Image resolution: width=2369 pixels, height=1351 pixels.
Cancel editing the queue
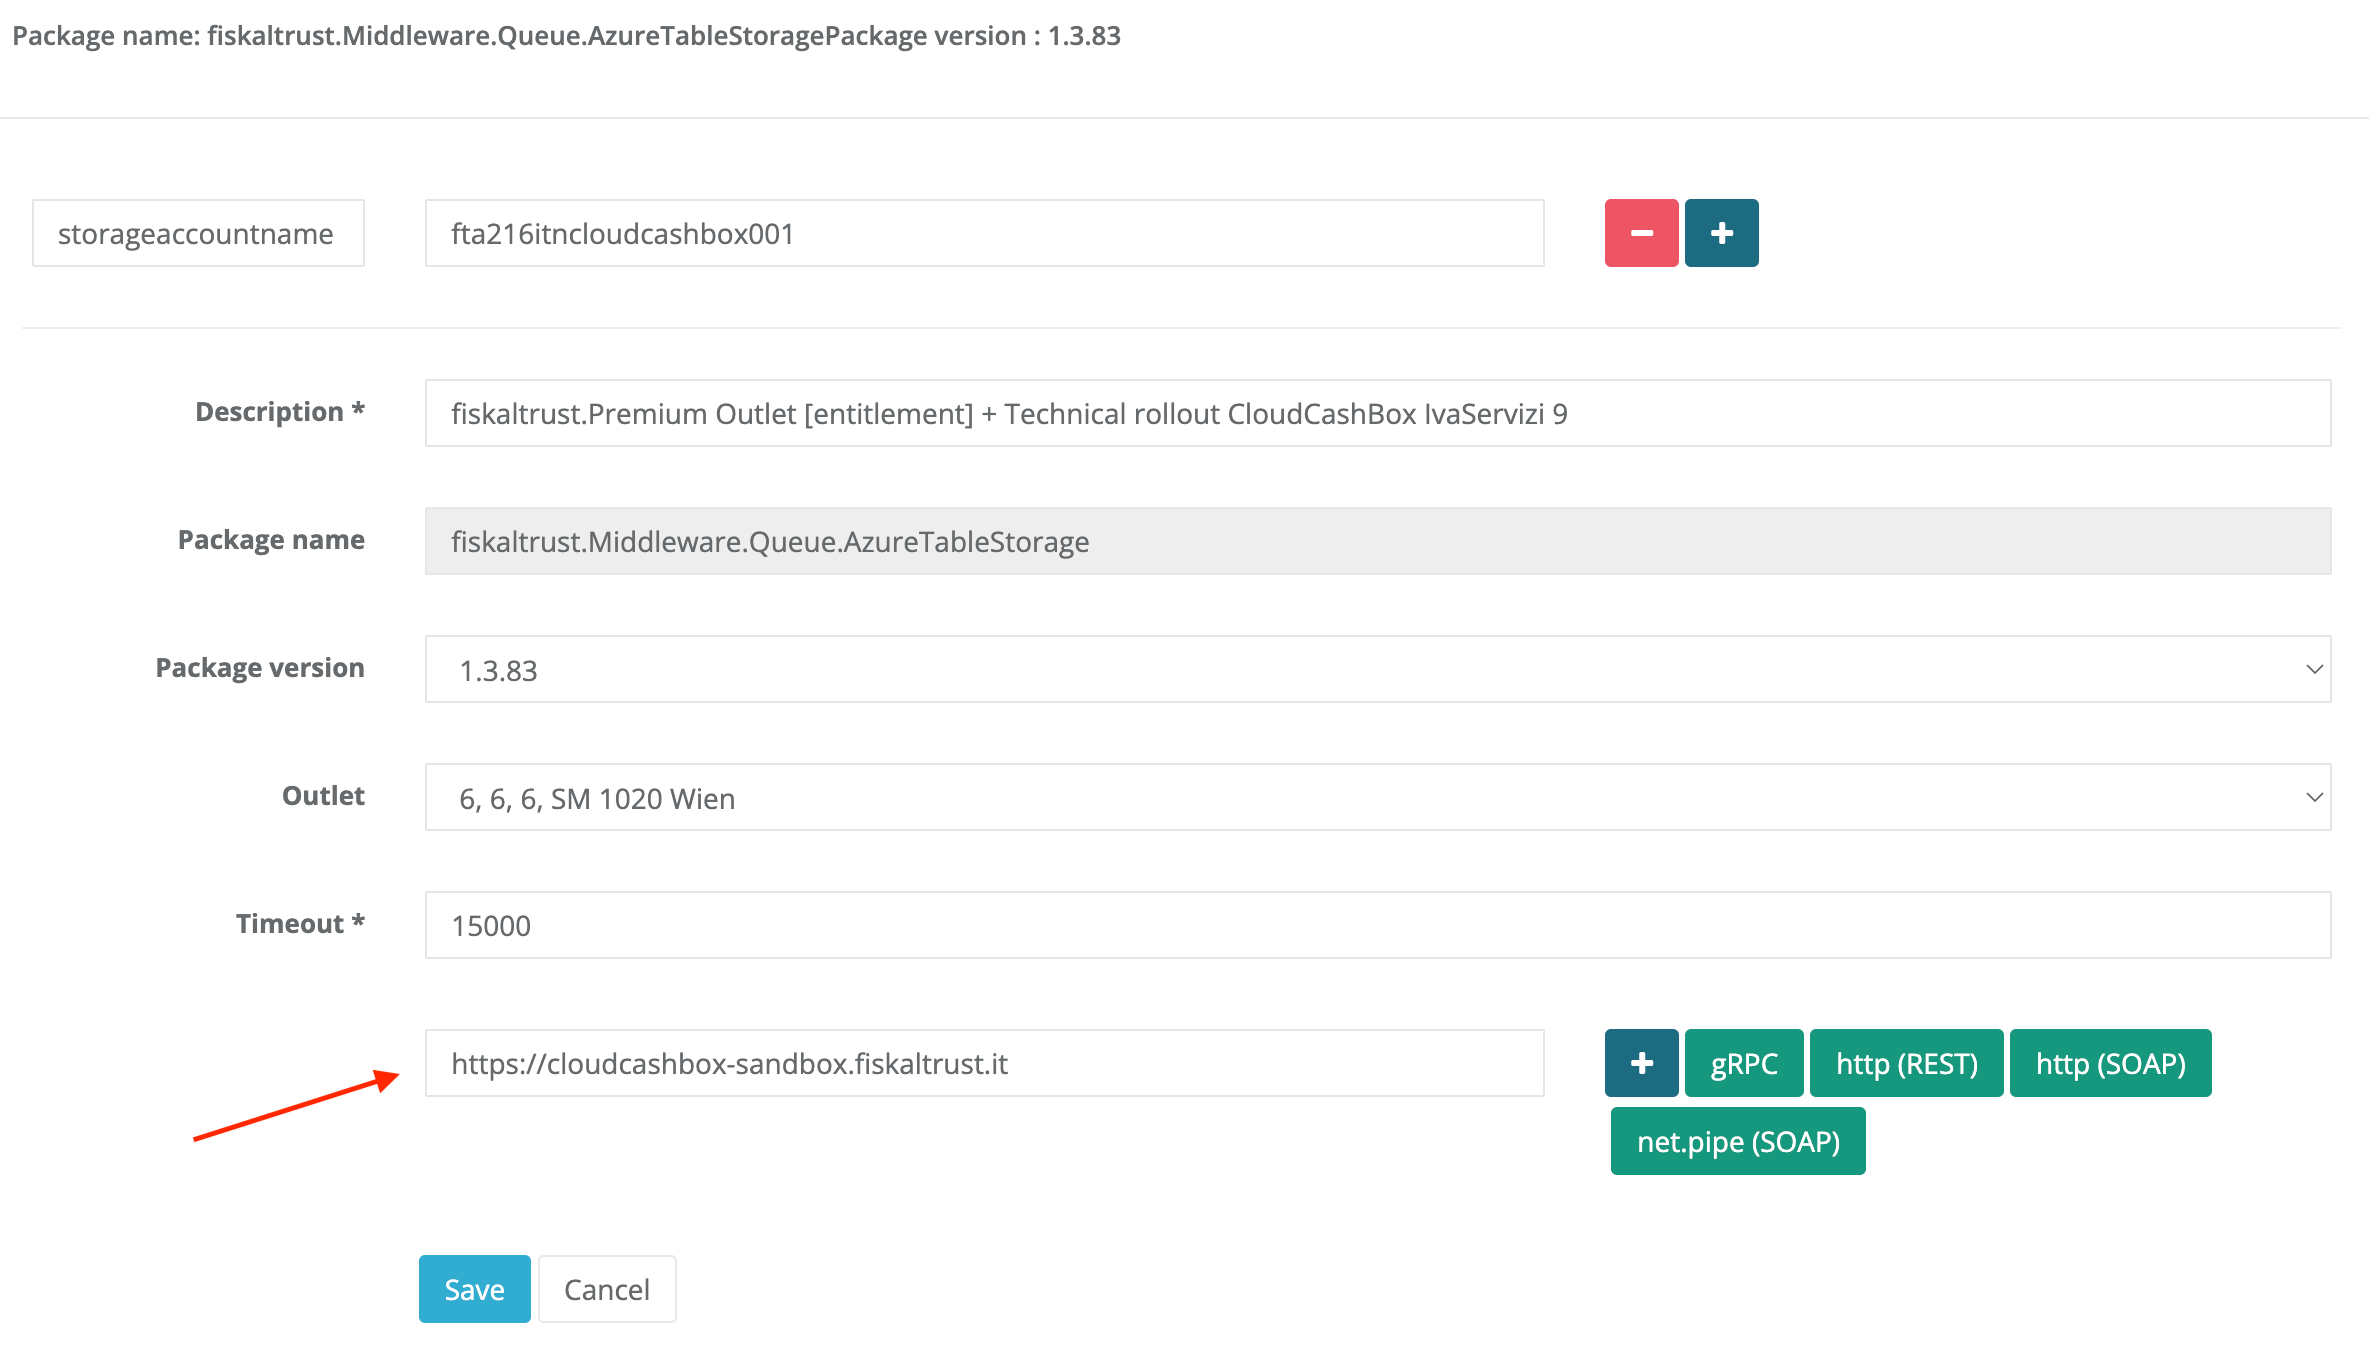pyautogui.click(x=607, y=1289)
